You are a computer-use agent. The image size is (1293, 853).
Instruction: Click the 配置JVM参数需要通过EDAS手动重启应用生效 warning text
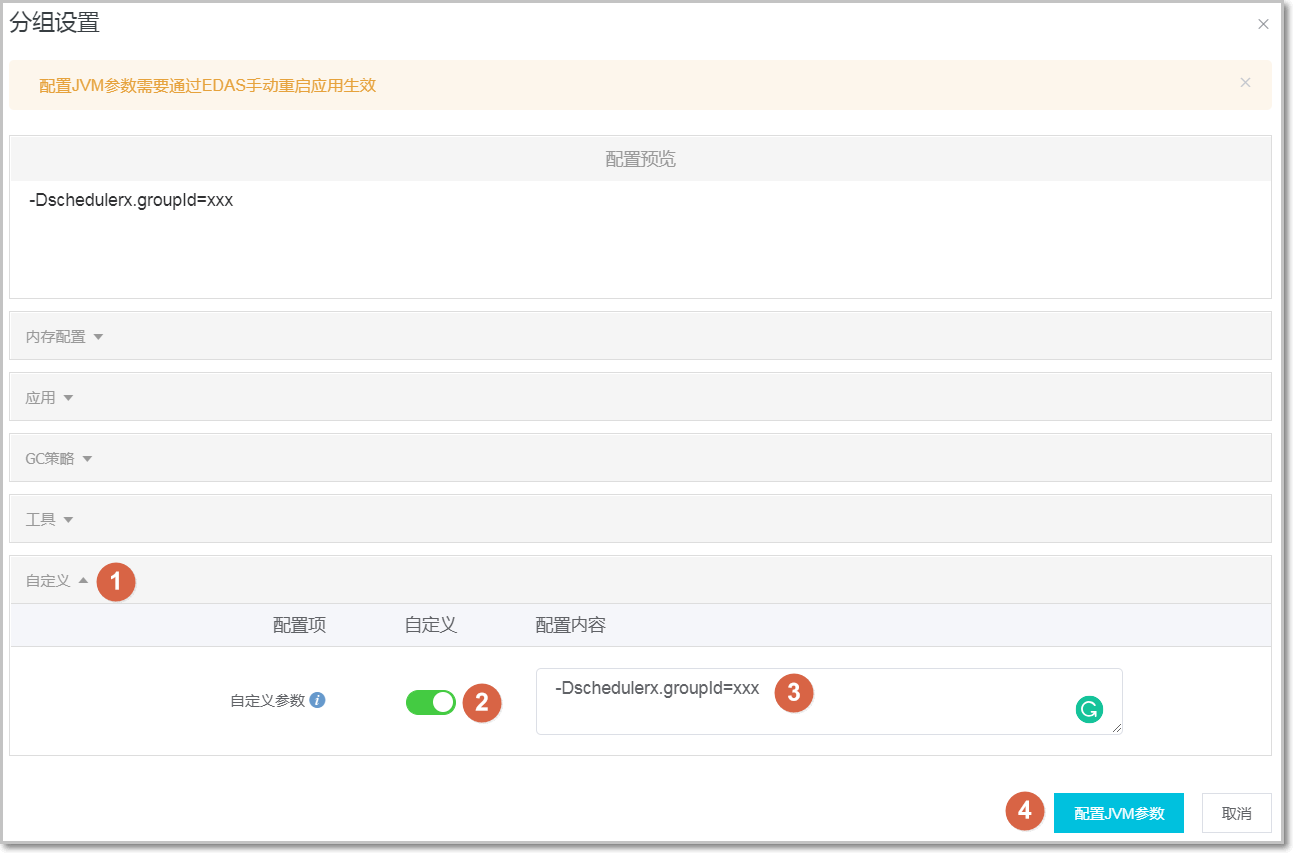pos(207,85)
